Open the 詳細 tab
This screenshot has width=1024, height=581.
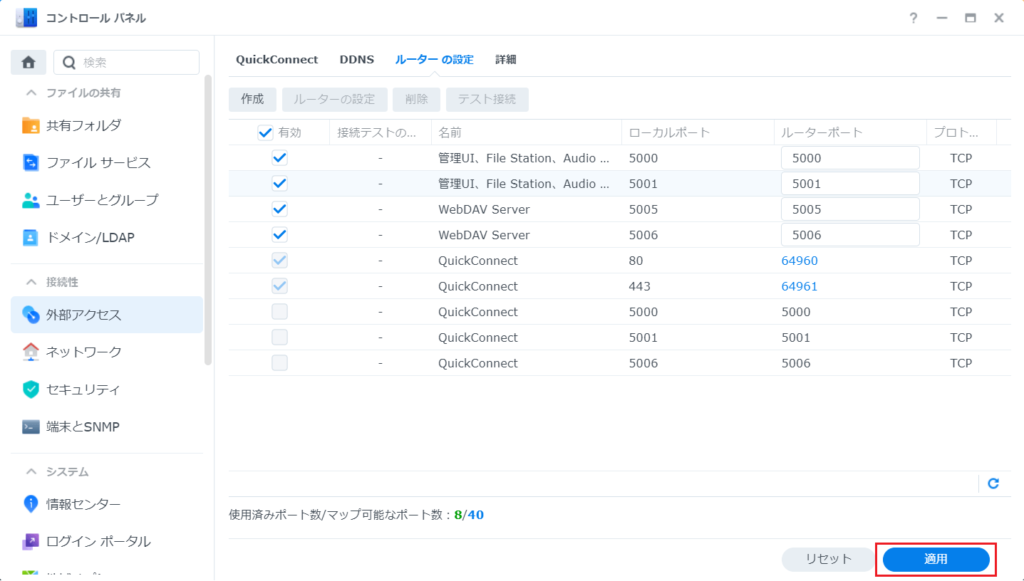pos(505,59)
